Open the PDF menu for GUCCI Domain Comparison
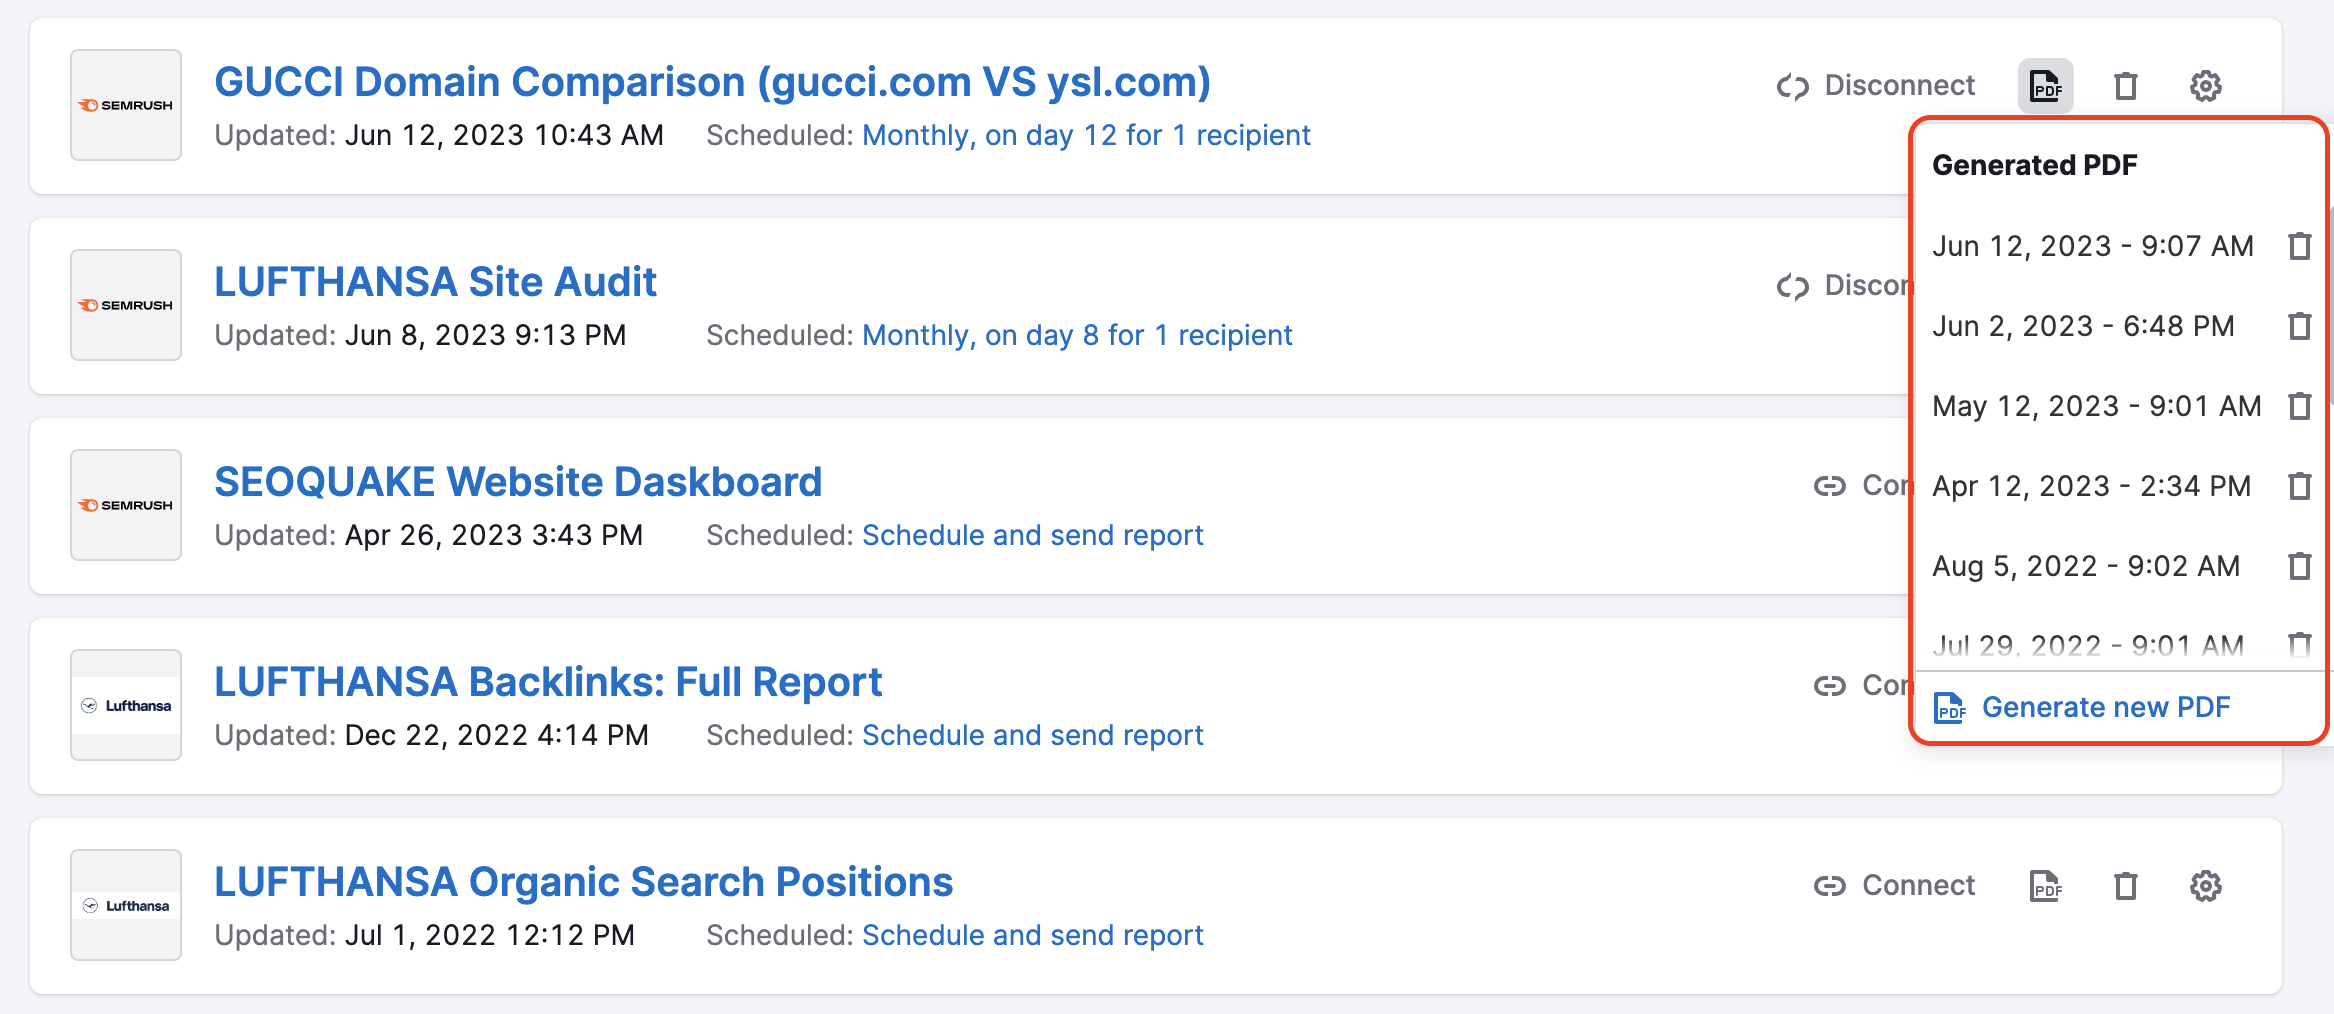The width and height of the screenshot is (2334, 1014). (x=2046, y=86)
